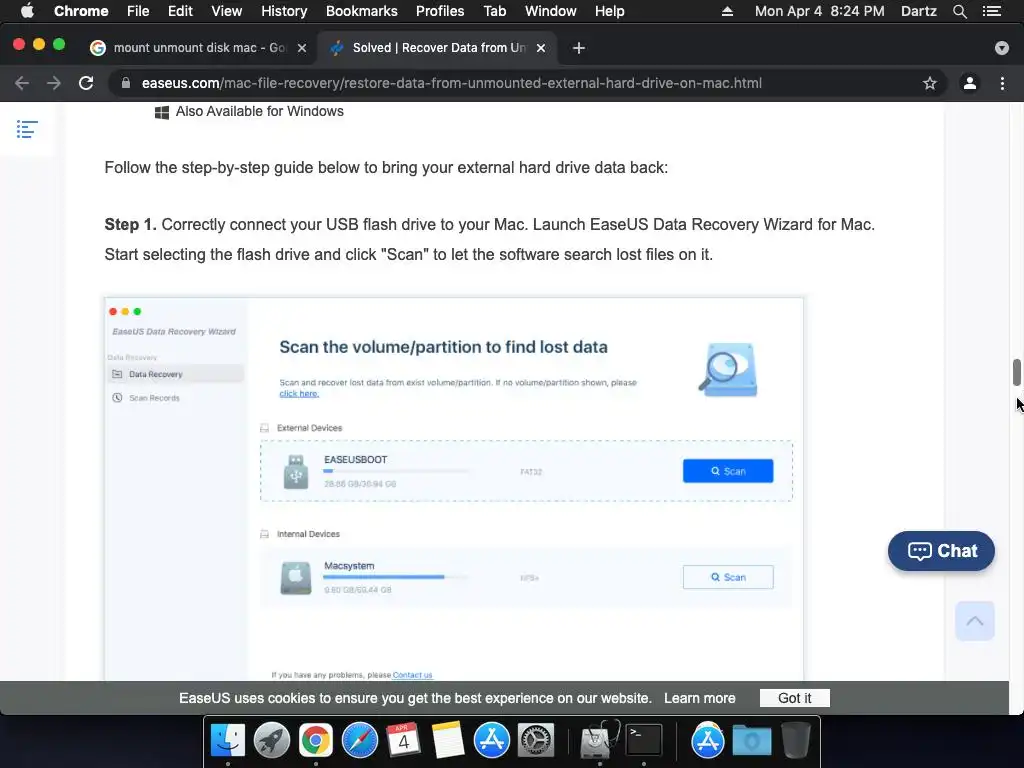Open Spotlight search in menu bar
The width and height of the screenshot is (1024, 768).
click(x=959, y=11)
